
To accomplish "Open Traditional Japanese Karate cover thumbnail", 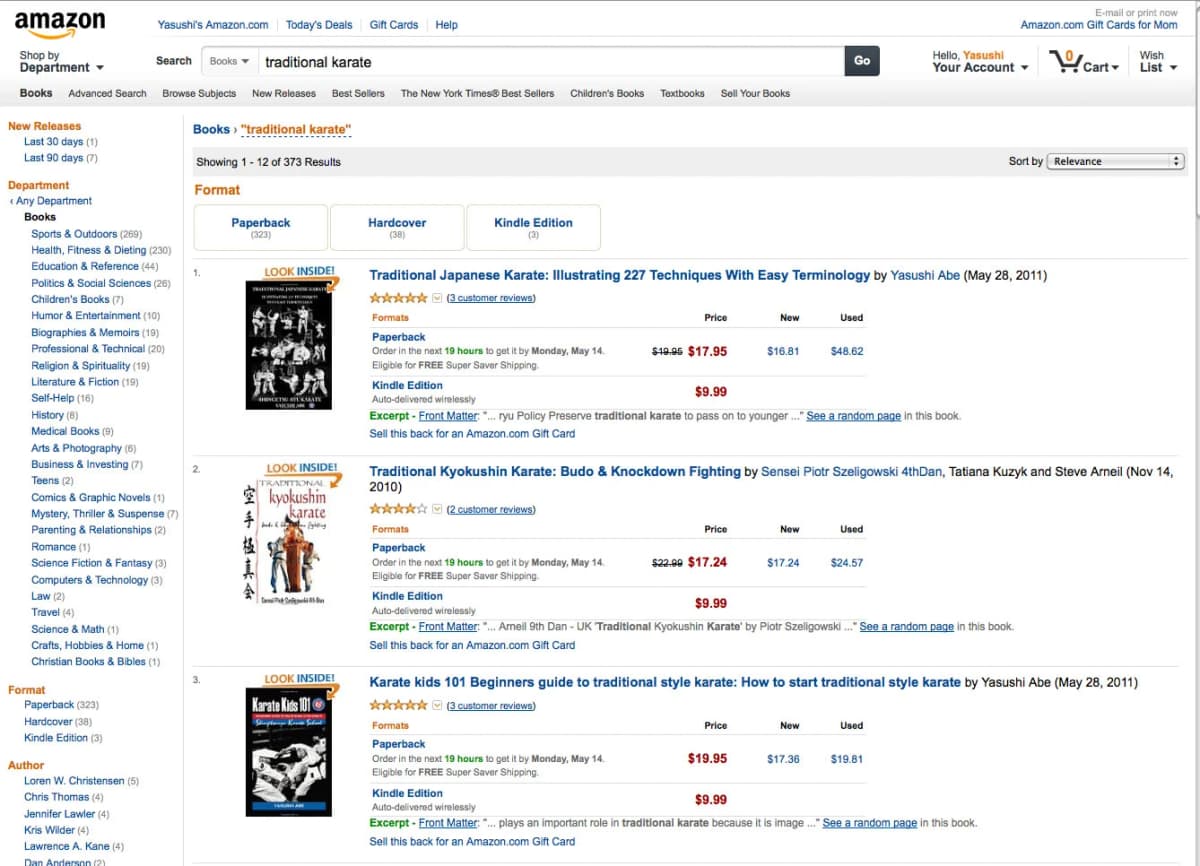I will (288, 344).
